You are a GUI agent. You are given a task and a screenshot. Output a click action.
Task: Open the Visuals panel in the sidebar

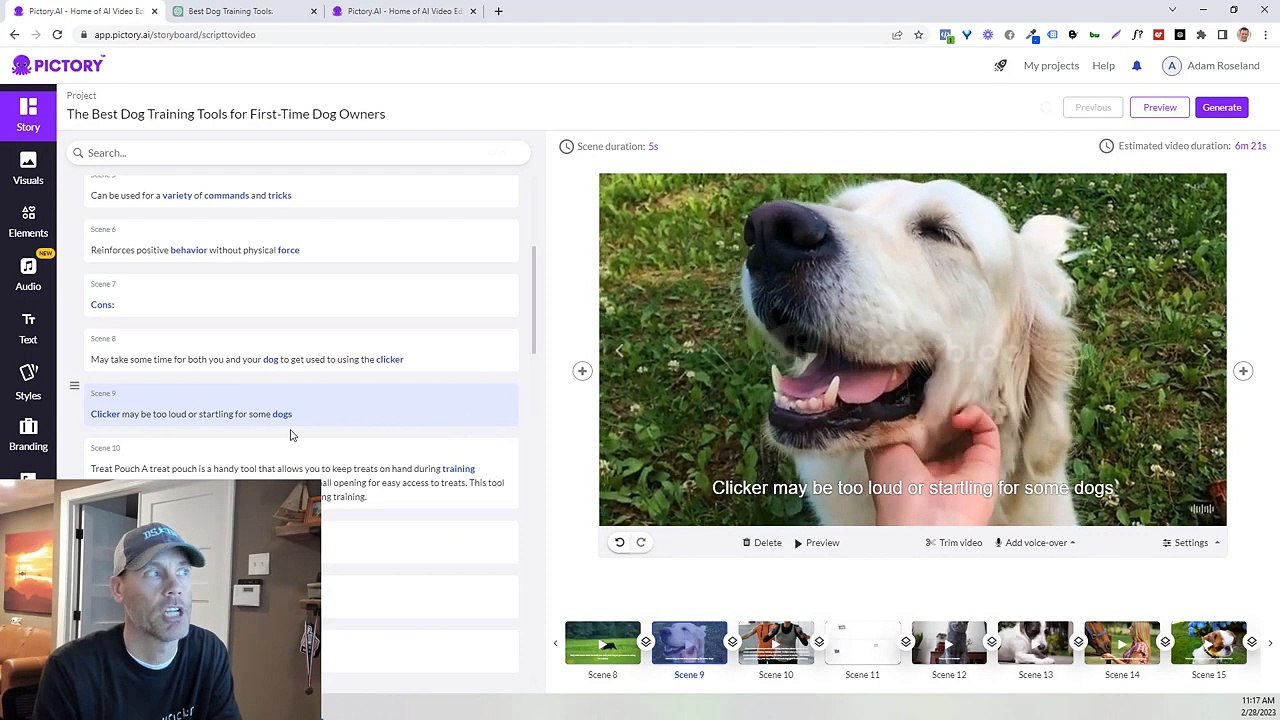coord(28,168)
